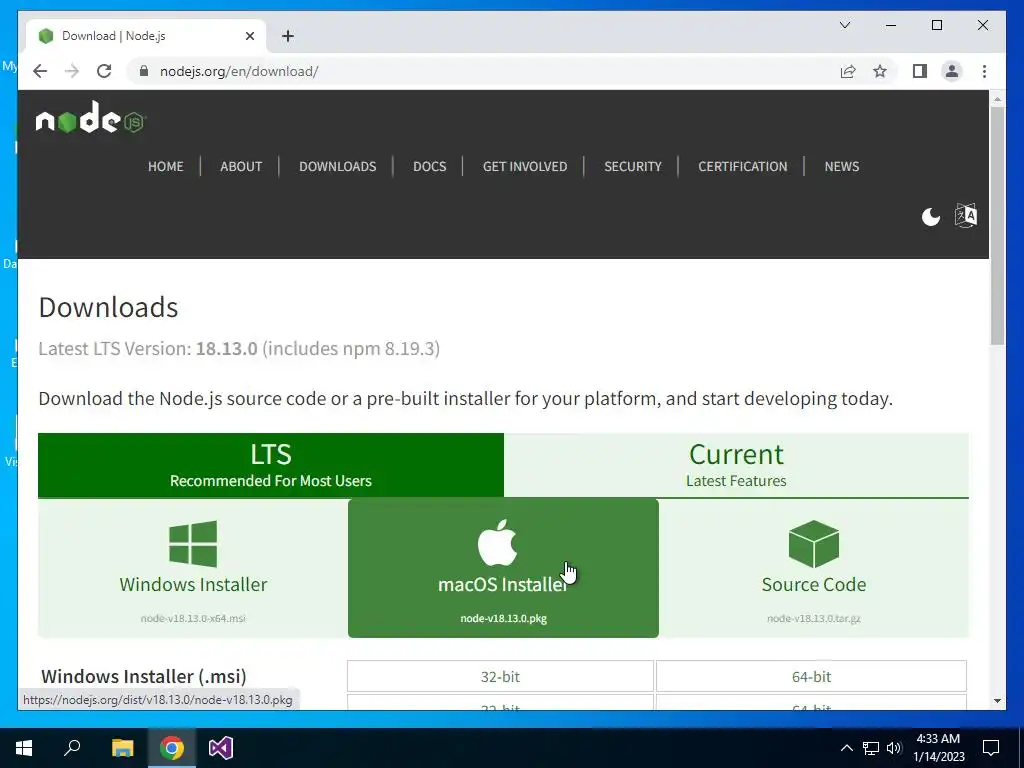Click the Node.js logo in header
The width and height of the screenshot is (1024, 768).
91,118
